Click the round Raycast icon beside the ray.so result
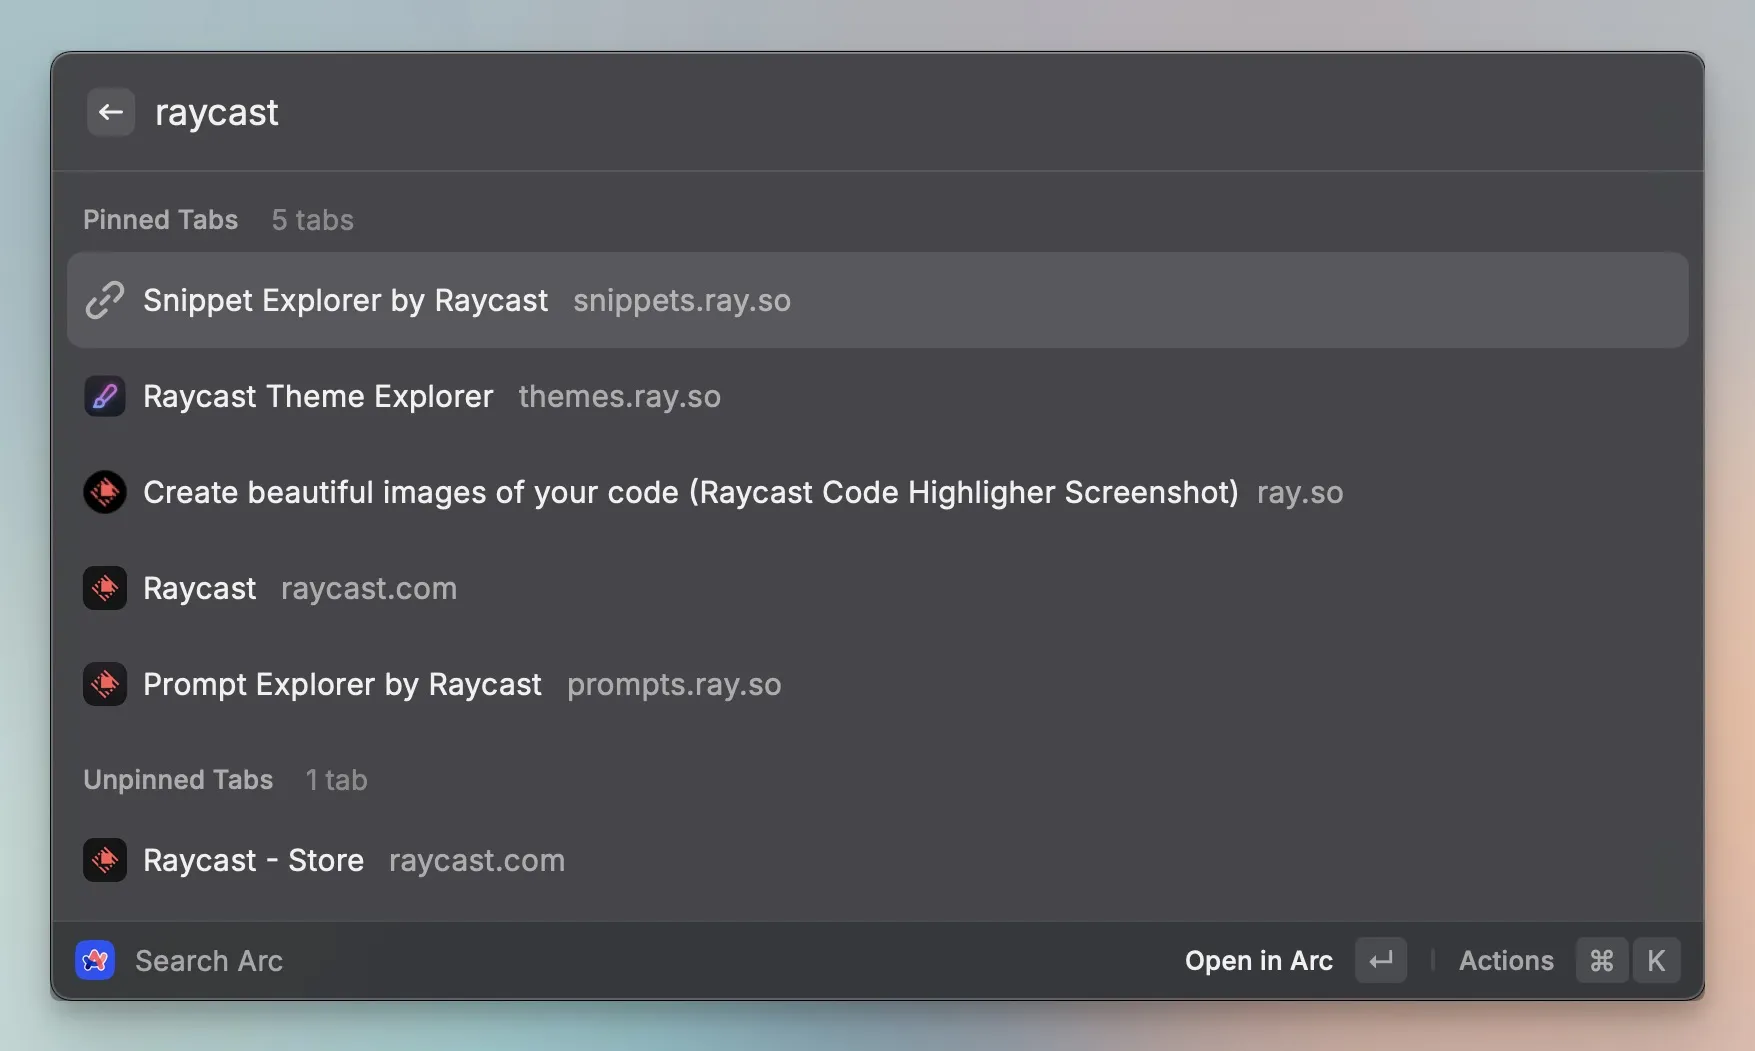This screenshot has height=1051, width=1755. pos(105,492)
